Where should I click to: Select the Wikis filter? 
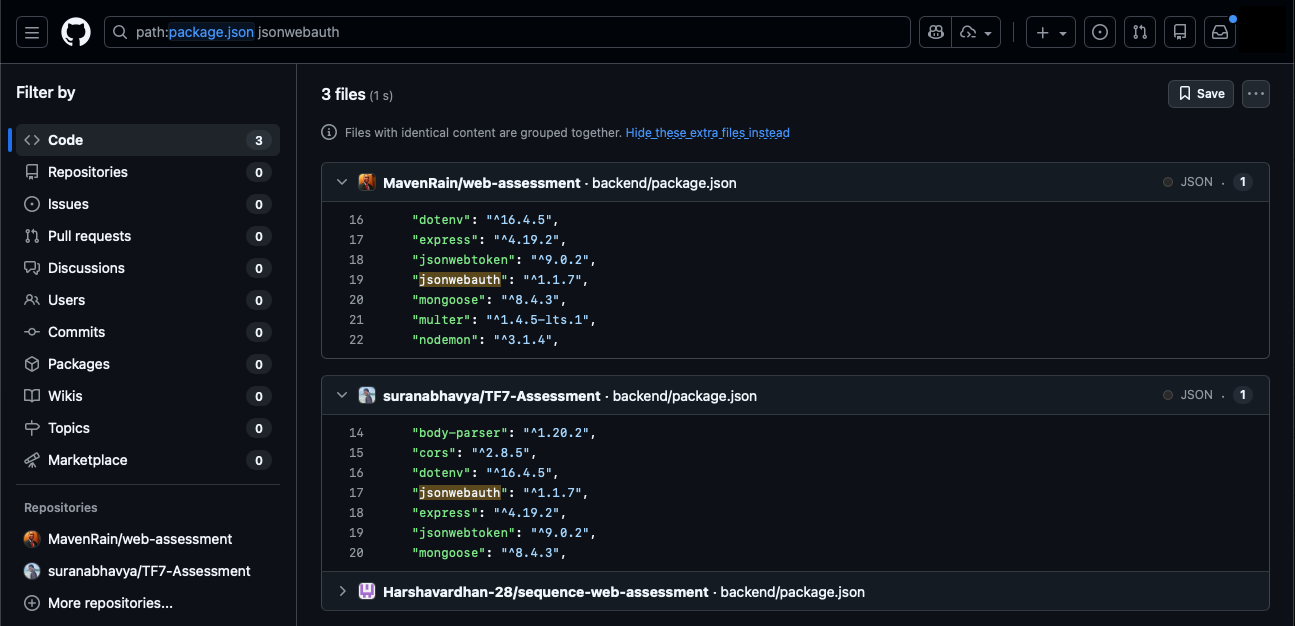148,396
